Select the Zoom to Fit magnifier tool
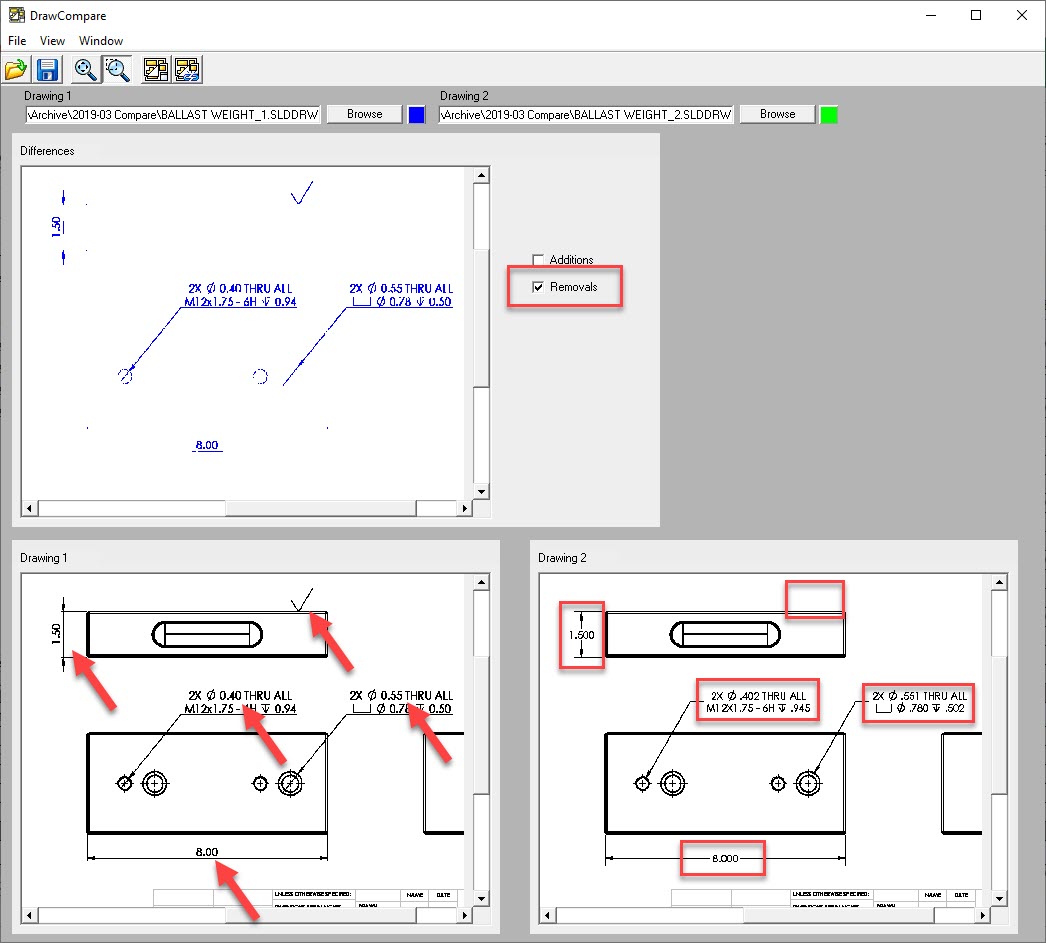The height and width of the screenshot is (943, 1046). [x=86, y=69]
